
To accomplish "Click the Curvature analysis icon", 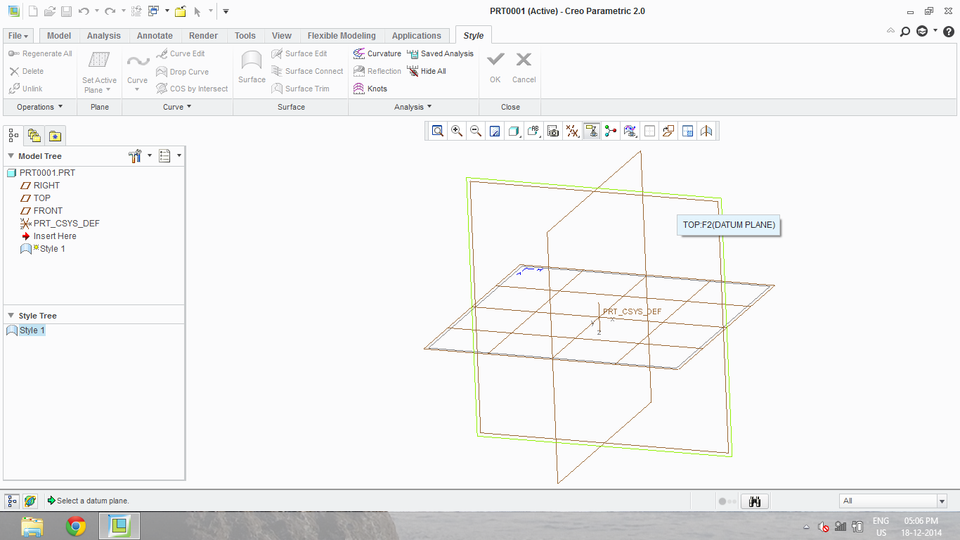I will tap(359, 54).
